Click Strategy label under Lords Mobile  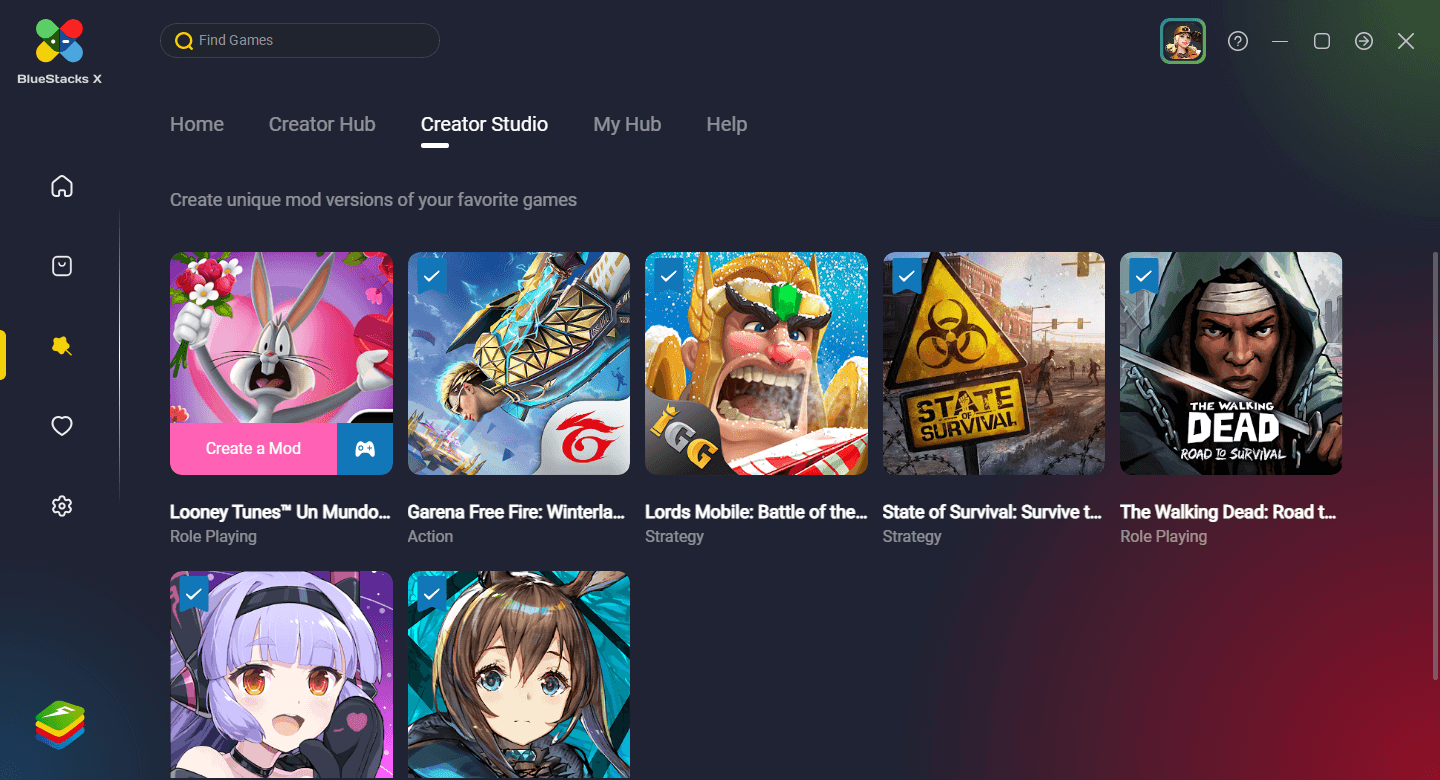pos(675,537)
